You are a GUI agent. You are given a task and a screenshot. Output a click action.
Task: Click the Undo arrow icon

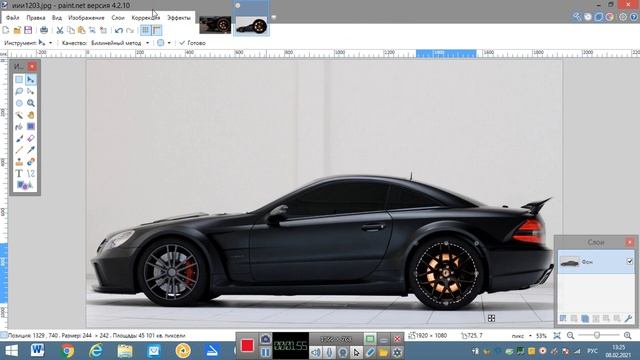[119, 30]
